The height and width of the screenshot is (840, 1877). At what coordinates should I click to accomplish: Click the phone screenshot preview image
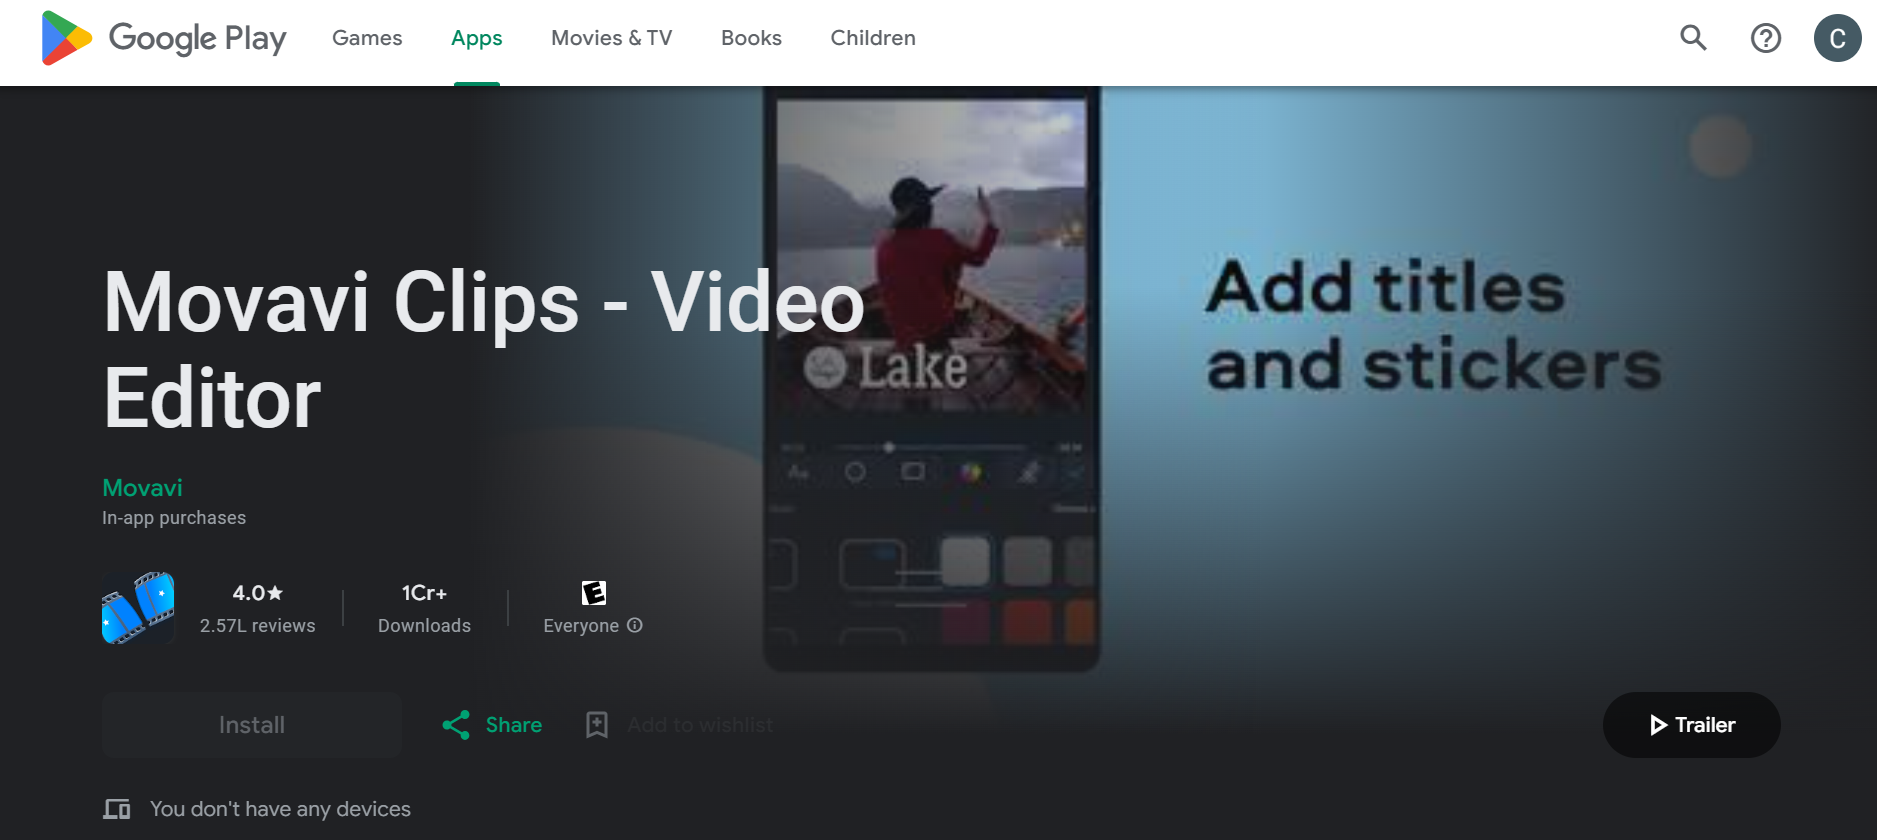point(932,378)
